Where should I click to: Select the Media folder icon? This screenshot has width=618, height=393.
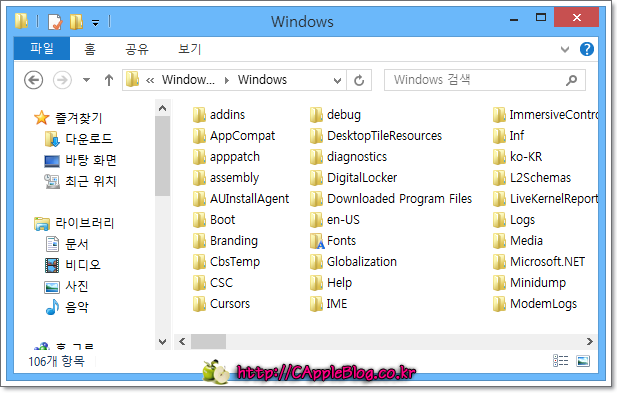[x=499, y=241]
